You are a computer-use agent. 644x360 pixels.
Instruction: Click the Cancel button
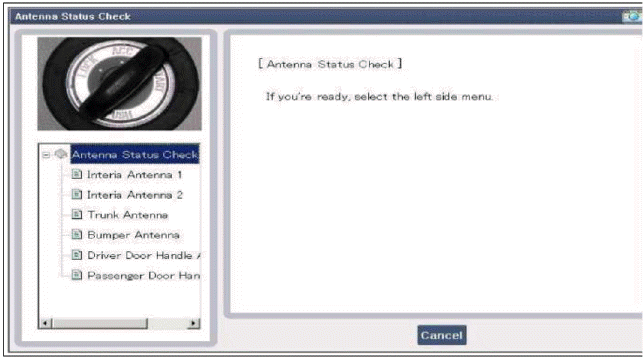pyautogui.click(x=442, y=335)
